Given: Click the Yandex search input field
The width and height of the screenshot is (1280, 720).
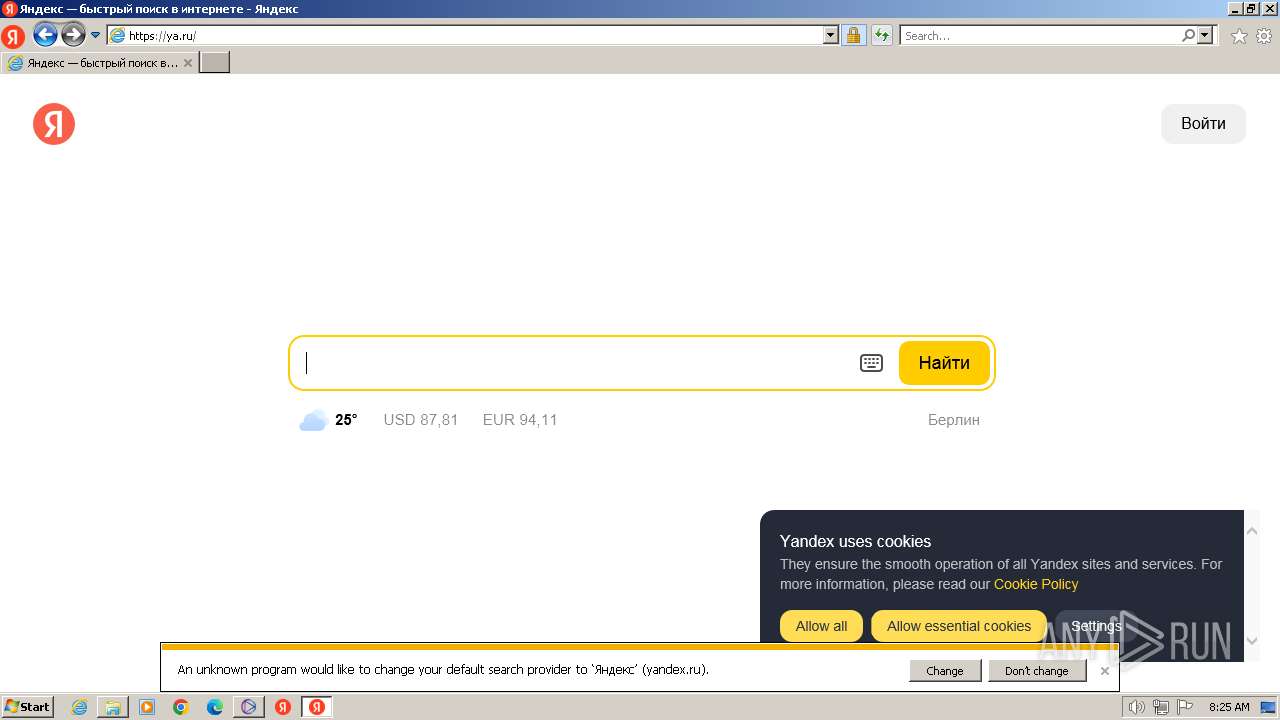Looking at the screenshot, I should [x=575, y=363].
